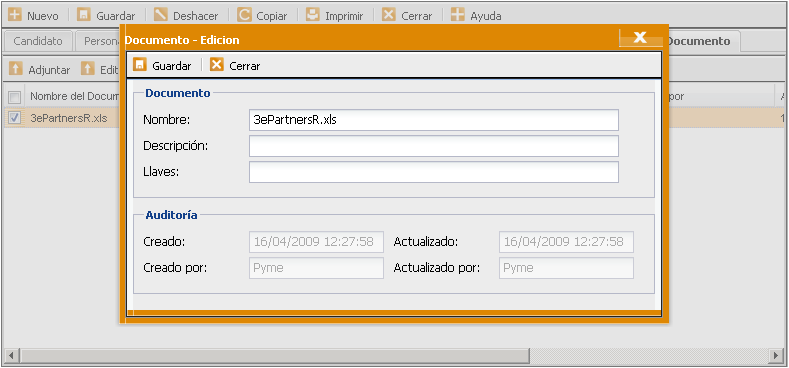Screen dimensions: 789x368
Task: Click the Nombre del Documento column header
Action: tap(73, 97)
